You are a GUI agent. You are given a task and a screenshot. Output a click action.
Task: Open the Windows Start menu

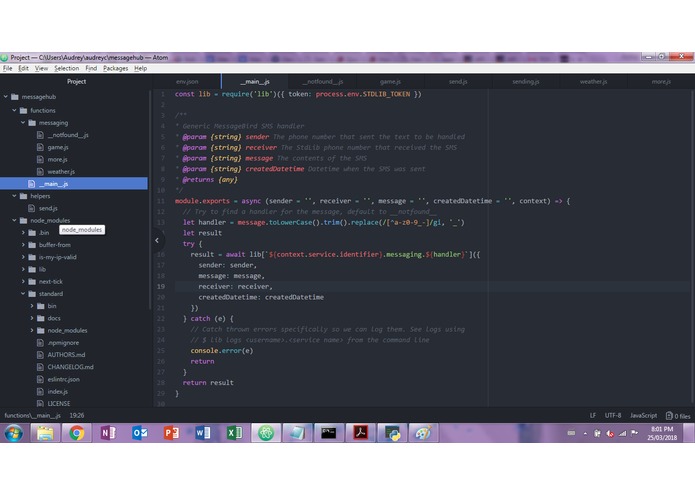point(14,433)
